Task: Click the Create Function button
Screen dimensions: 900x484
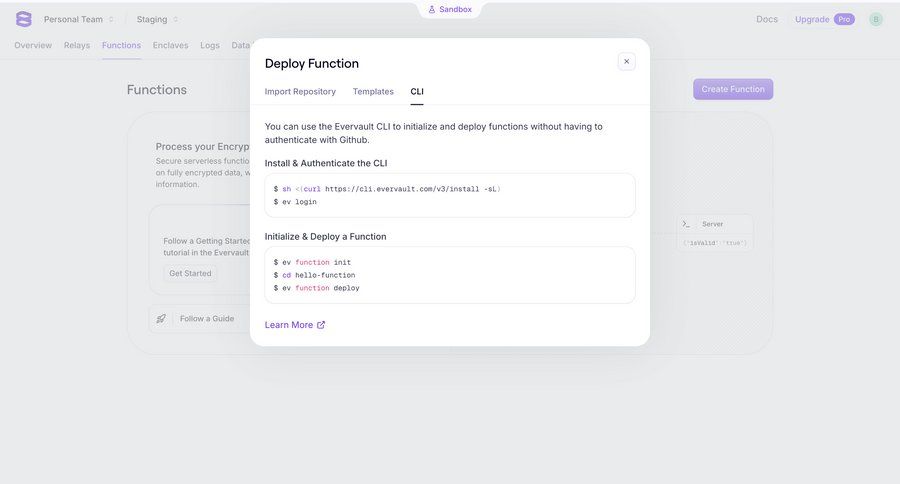Action: [733, 89]
